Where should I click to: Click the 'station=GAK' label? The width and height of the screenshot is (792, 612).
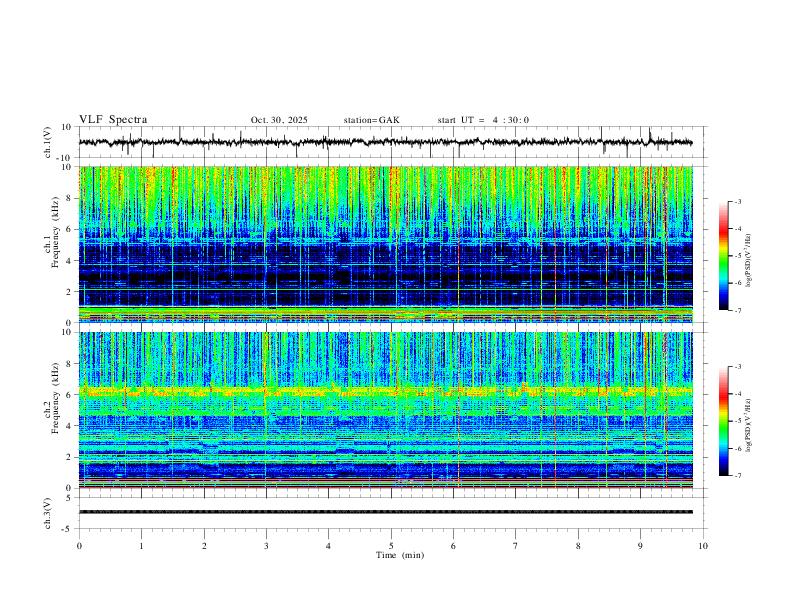[x=371, y=120]
